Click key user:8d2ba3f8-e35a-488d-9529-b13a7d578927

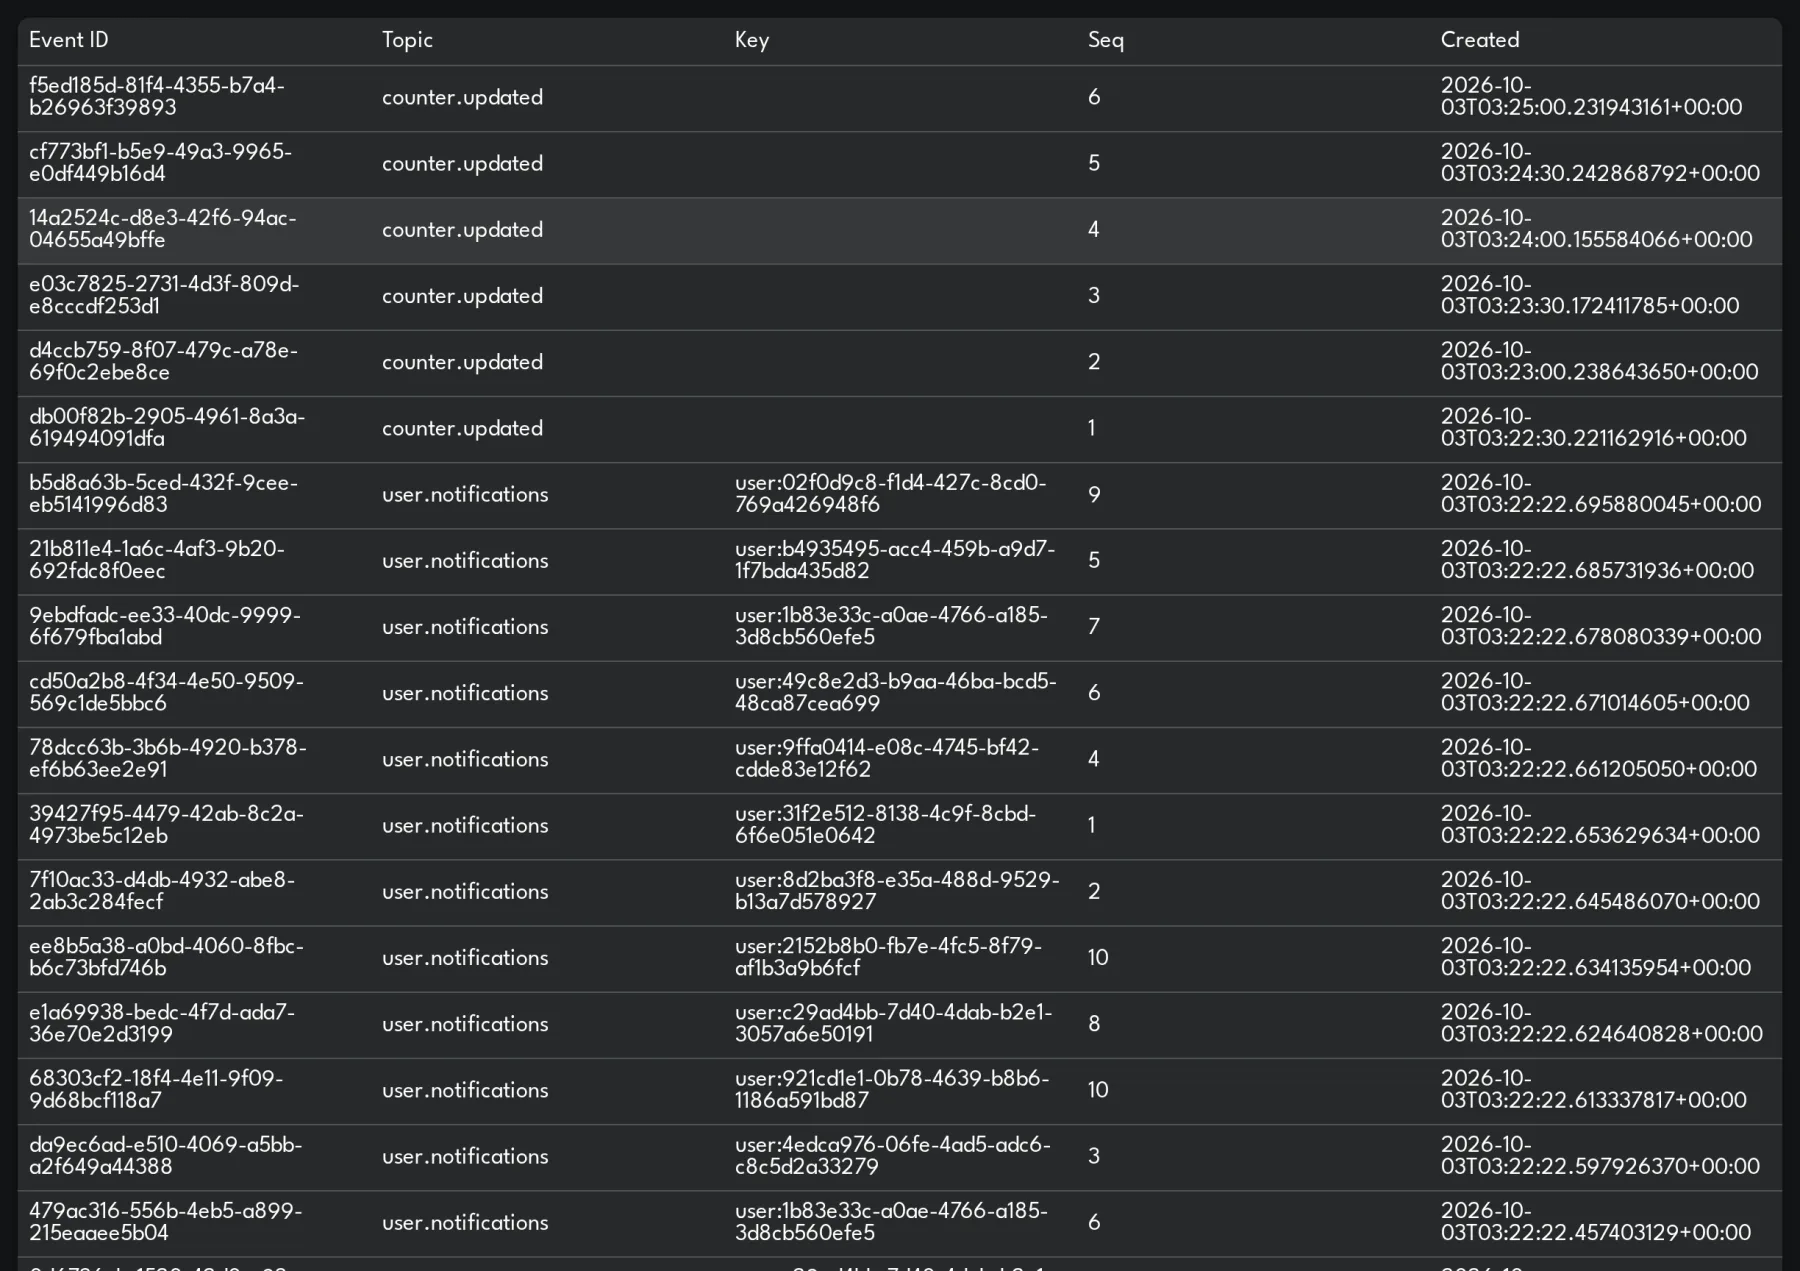click(897, 890)
